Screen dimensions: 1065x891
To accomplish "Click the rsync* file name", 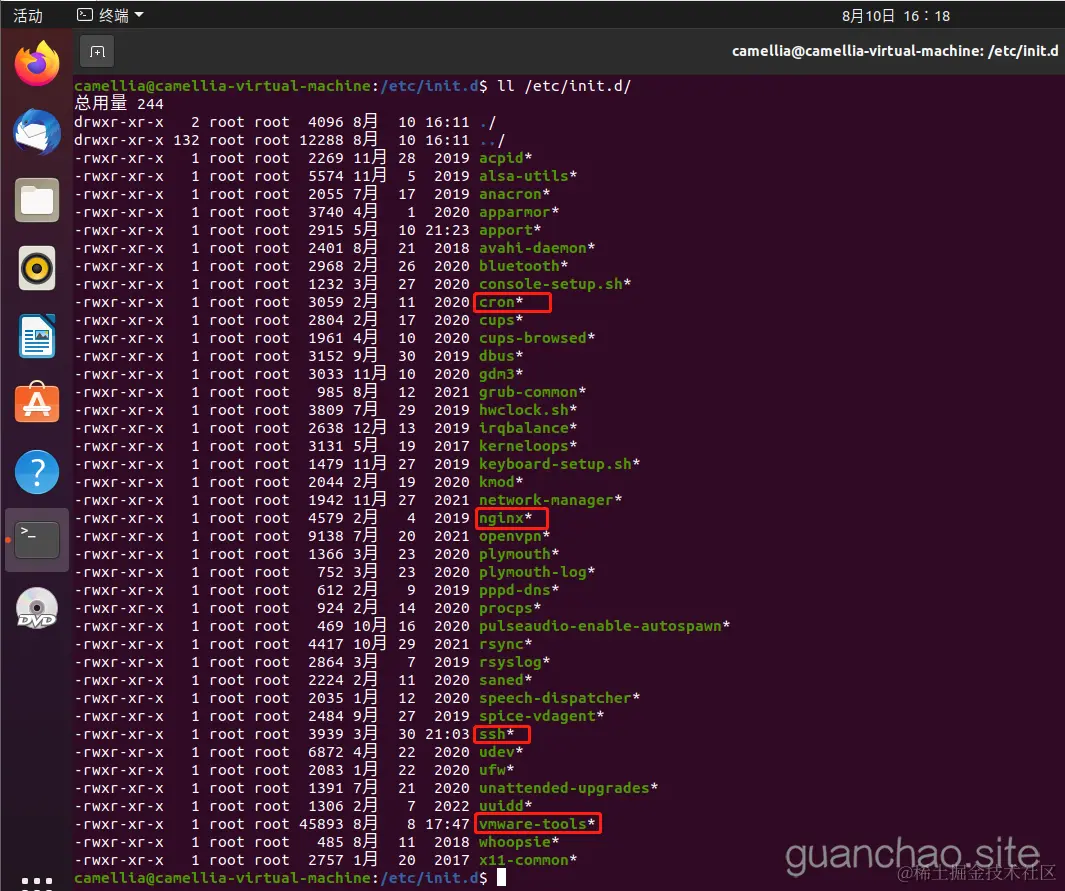I will [505, 644].
